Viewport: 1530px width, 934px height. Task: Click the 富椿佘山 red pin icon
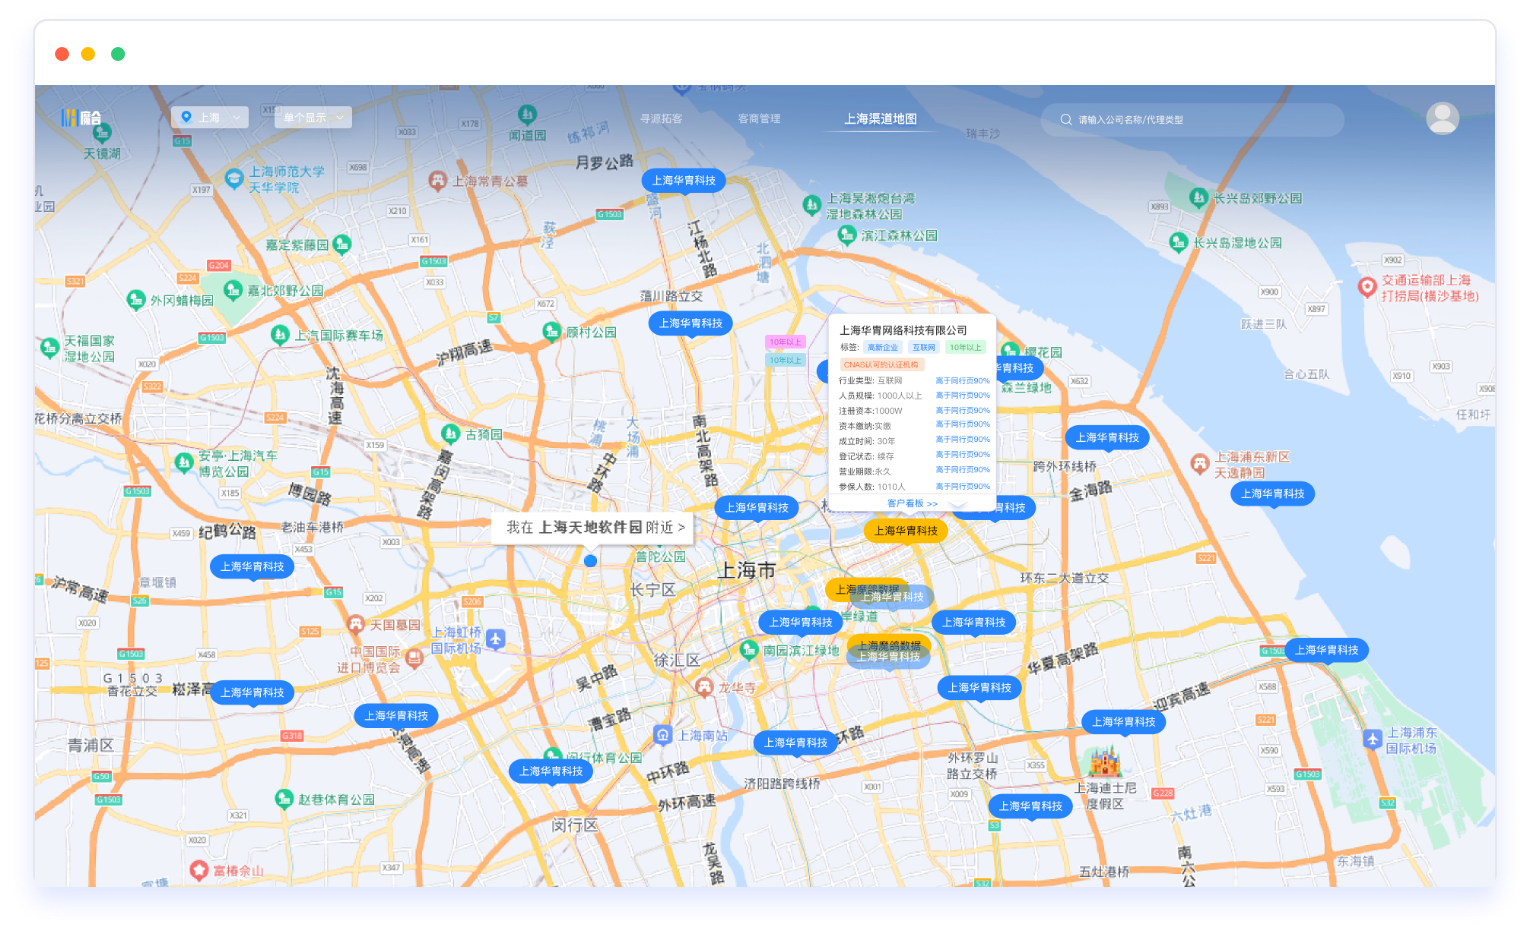[198, 870]
